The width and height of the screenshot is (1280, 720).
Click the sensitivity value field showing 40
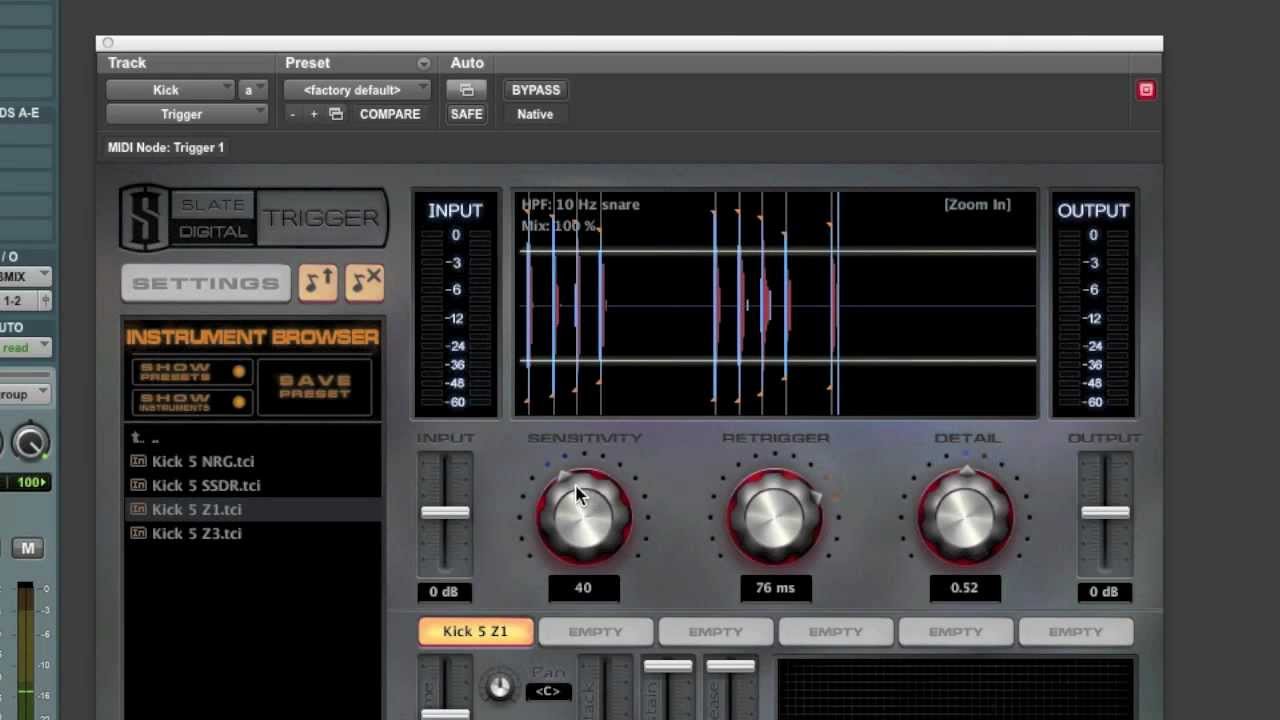tap(584, 588)
